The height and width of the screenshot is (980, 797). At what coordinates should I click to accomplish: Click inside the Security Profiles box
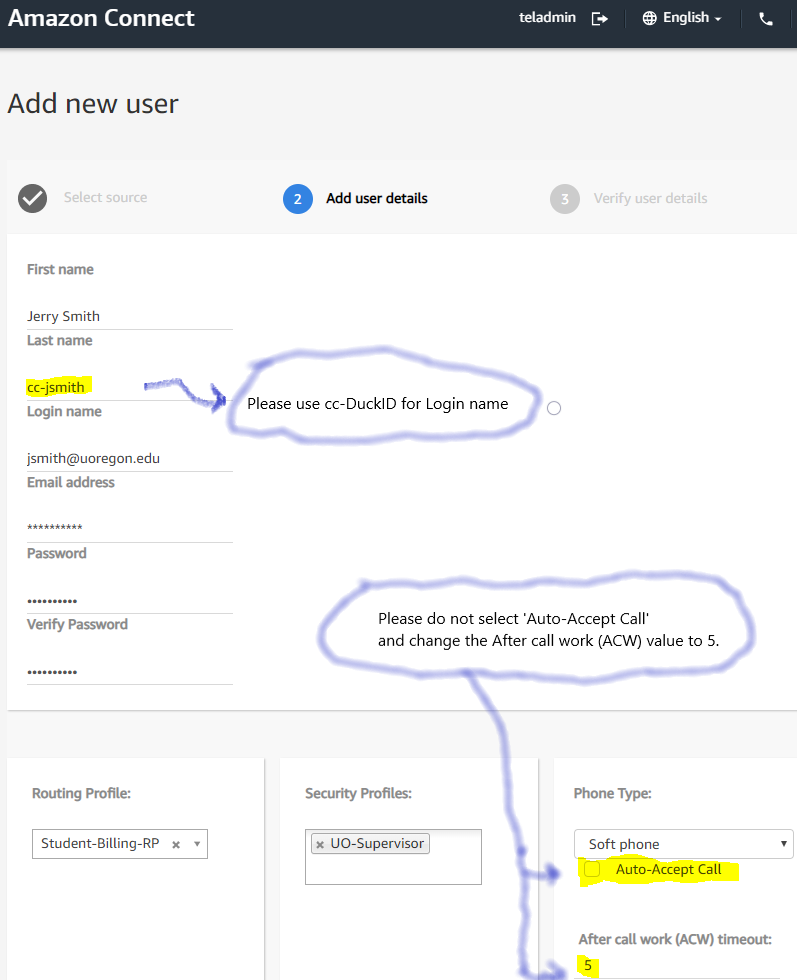(393, 857)
